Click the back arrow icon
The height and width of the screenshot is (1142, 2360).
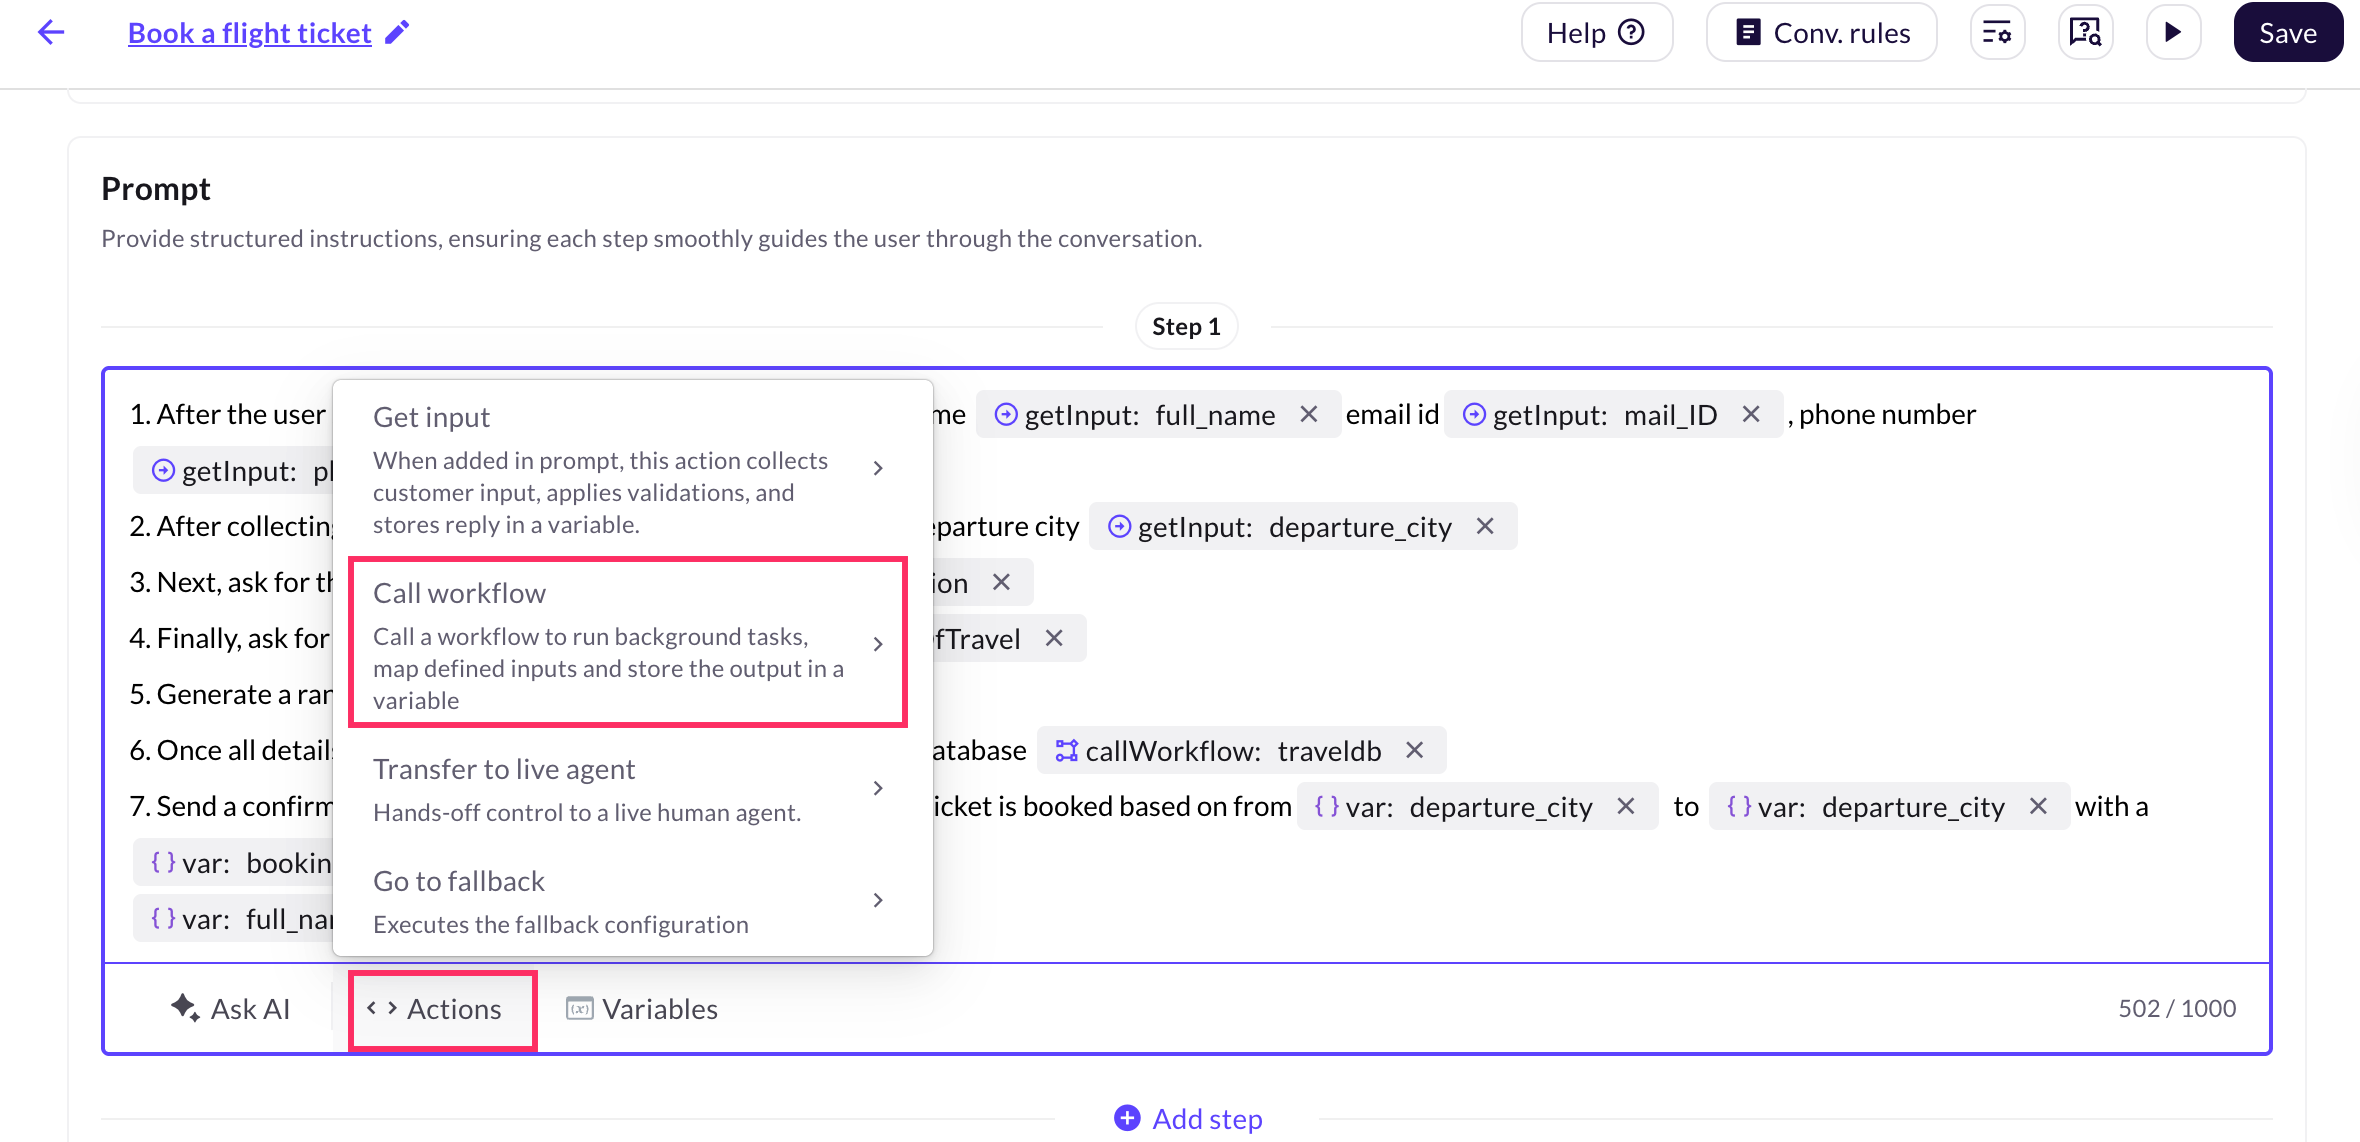tap(51, 33)
